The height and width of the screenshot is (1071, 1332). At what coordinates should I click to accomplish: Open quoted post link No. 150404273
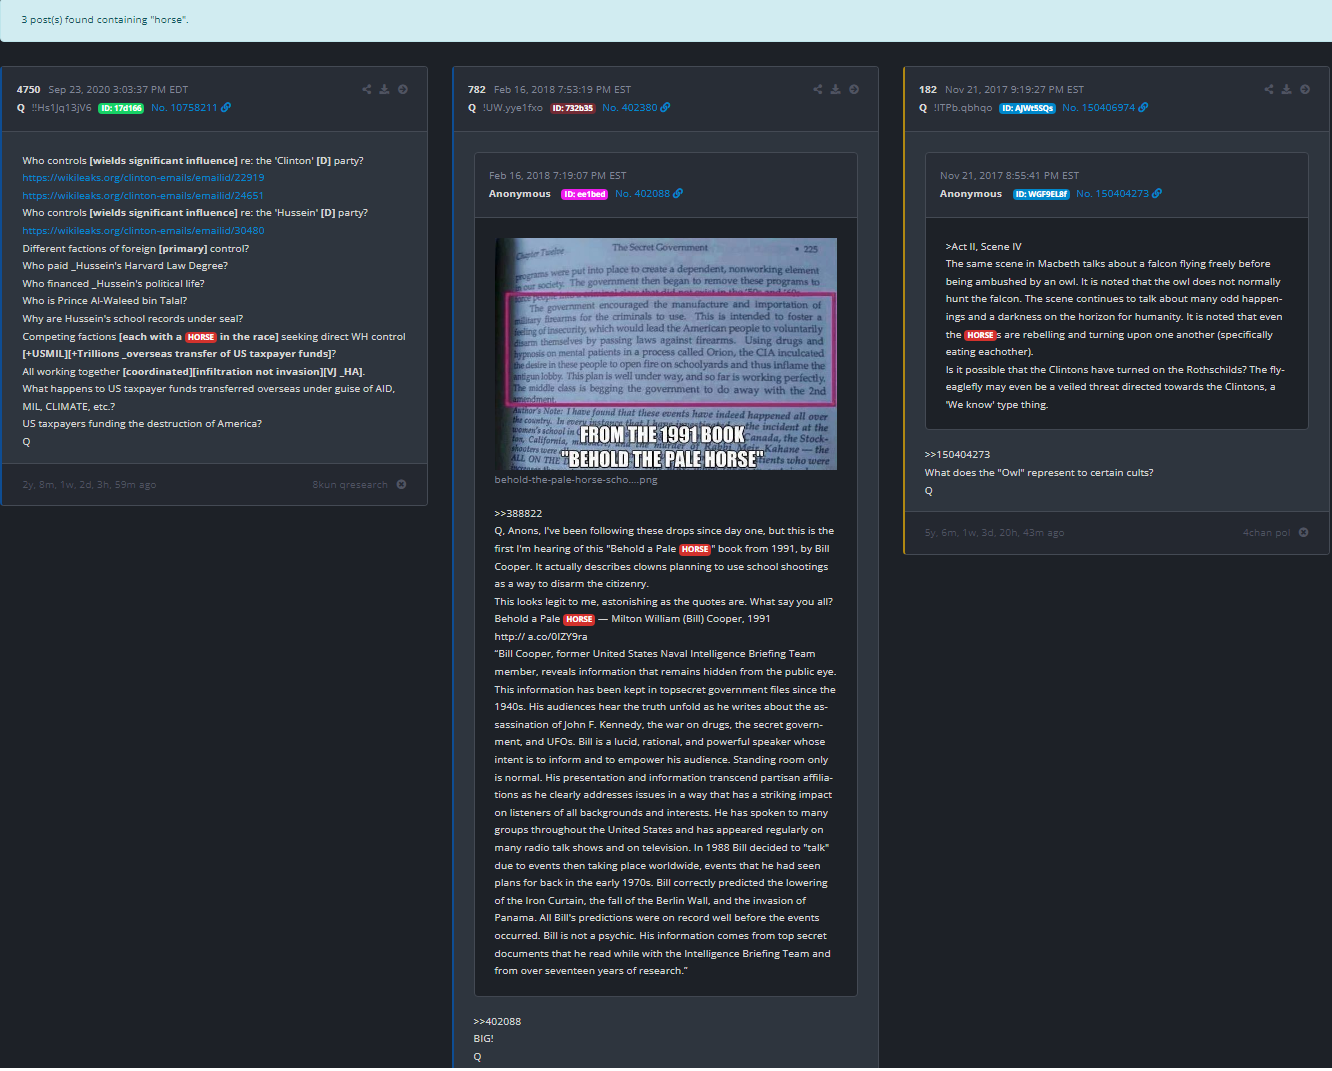coord(1113,194)
